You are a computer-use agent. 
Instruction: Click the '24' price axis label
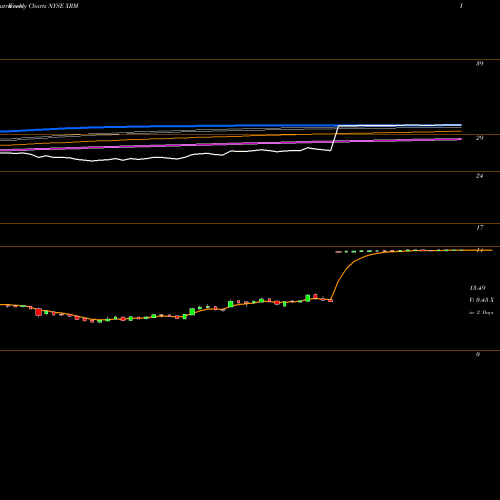point(479,176)
